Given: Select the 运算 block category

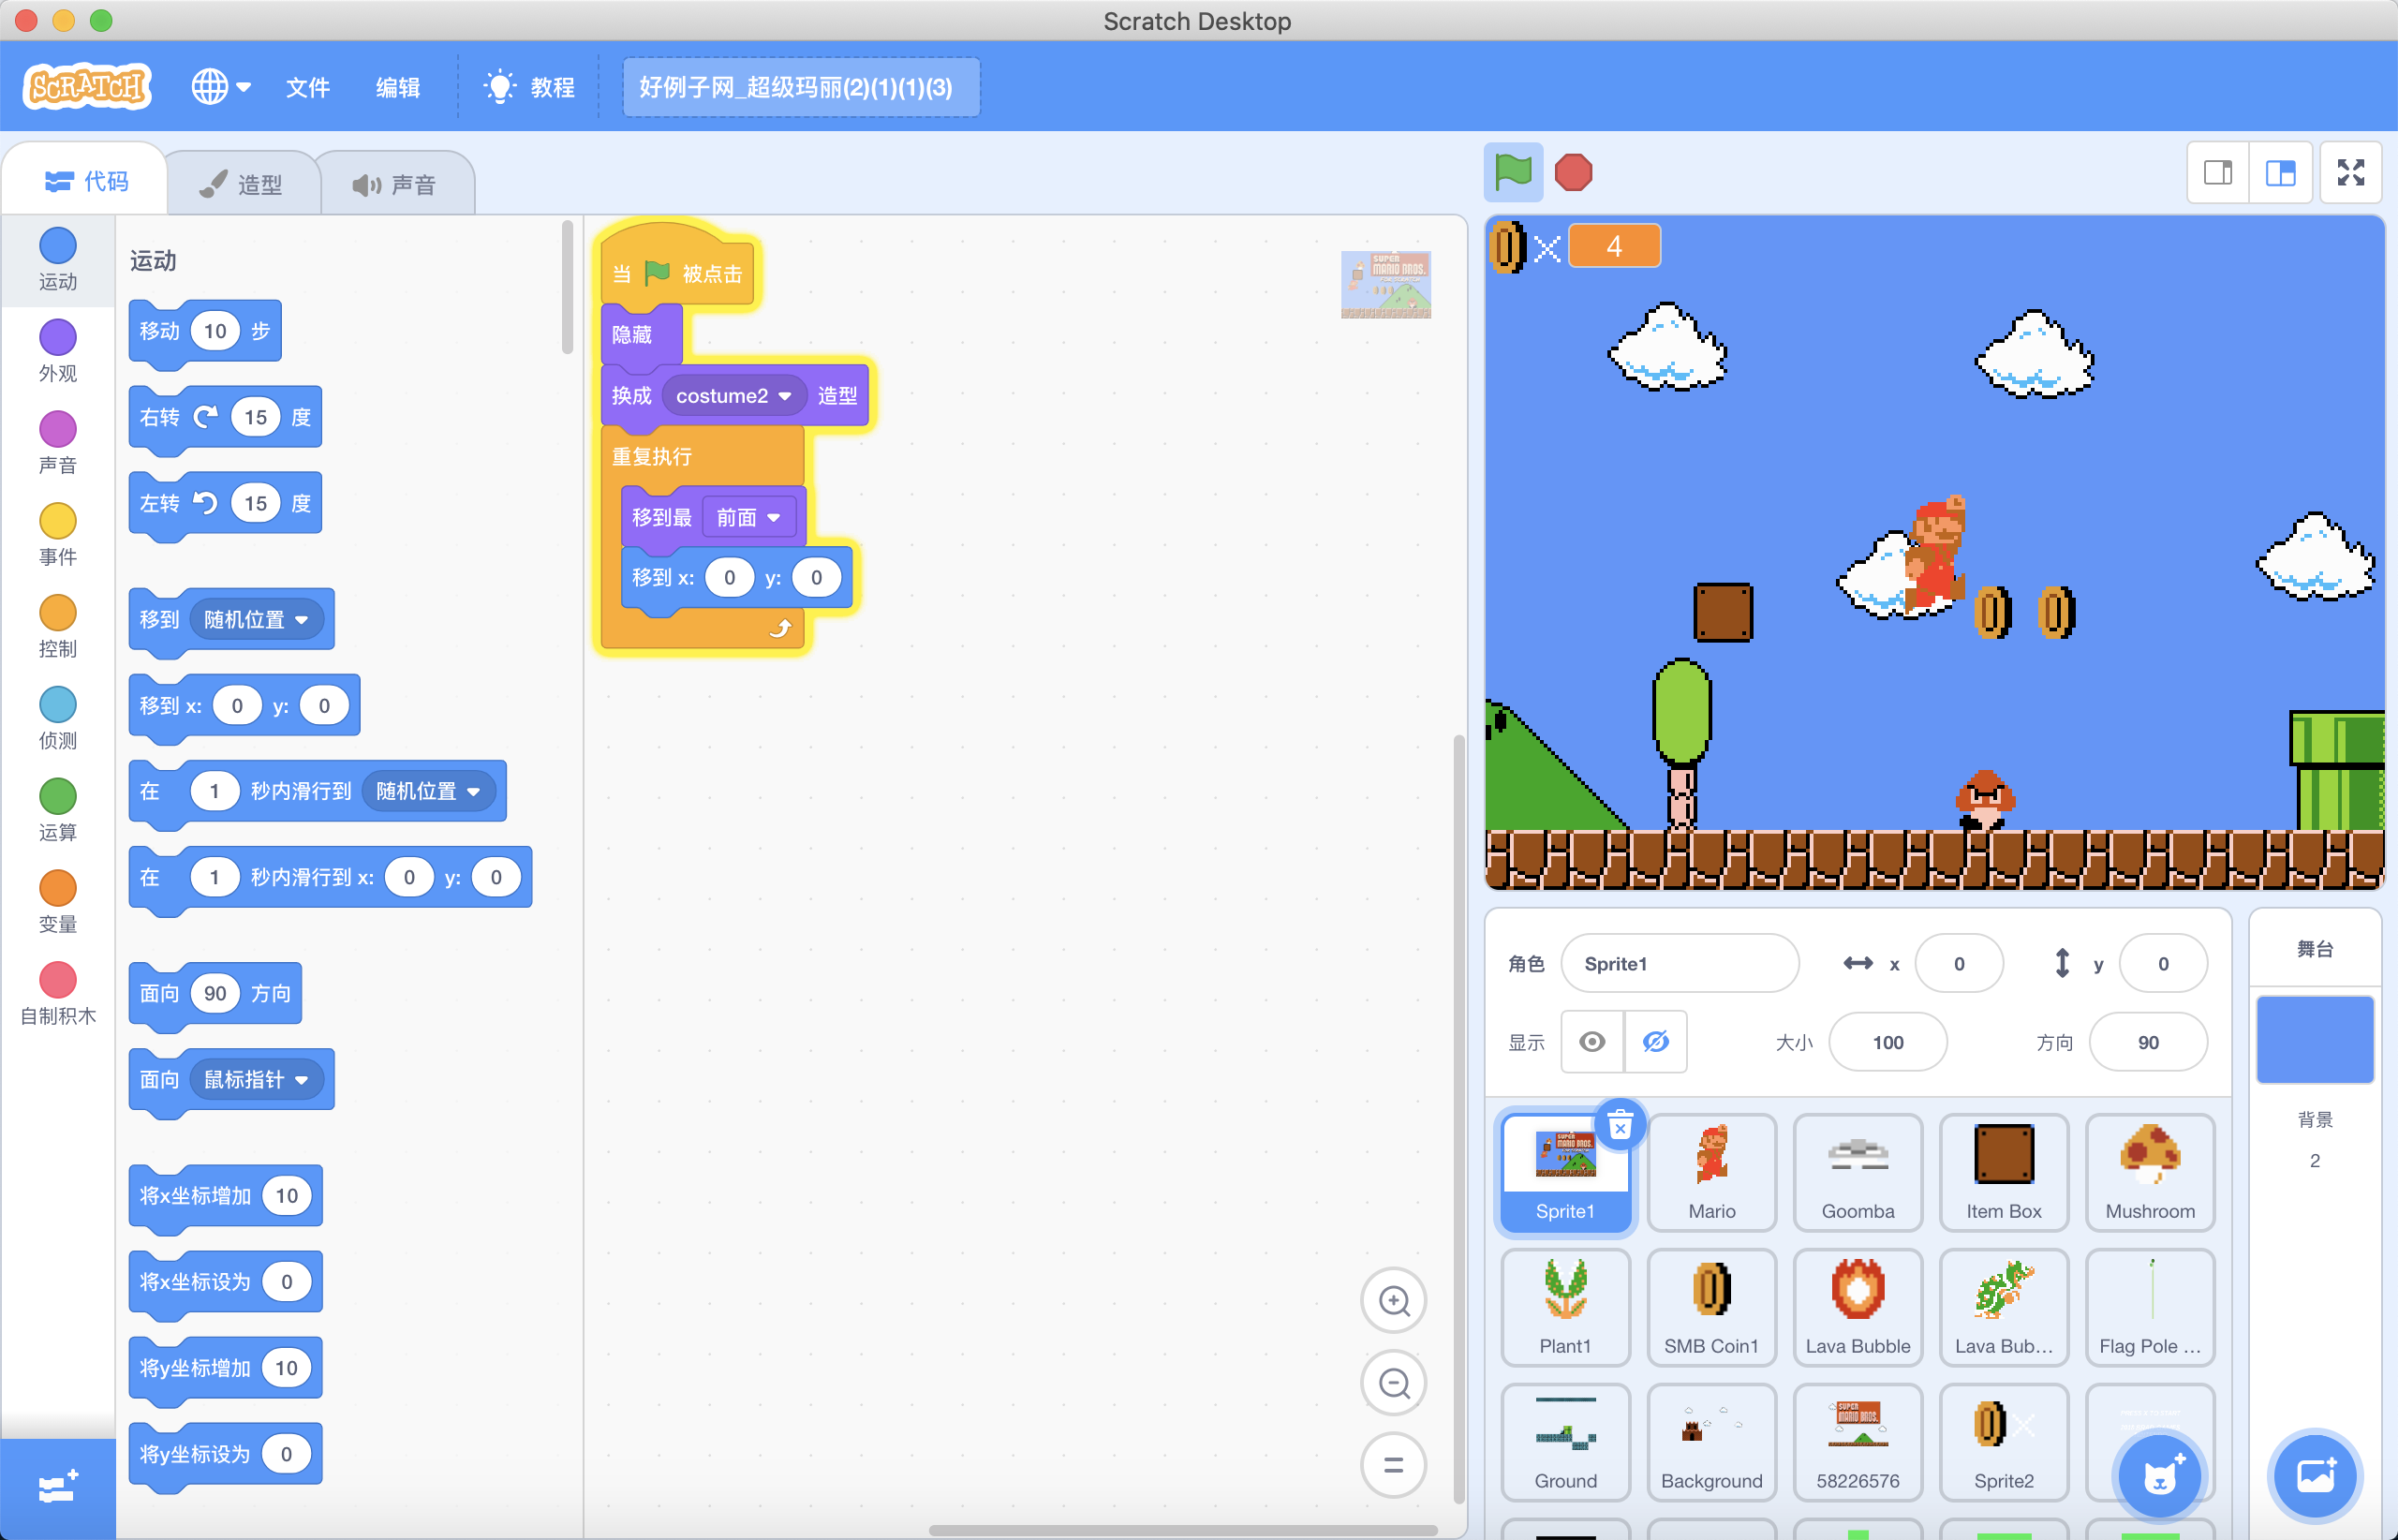Looking at the screenshot, I should pos(58,810).
